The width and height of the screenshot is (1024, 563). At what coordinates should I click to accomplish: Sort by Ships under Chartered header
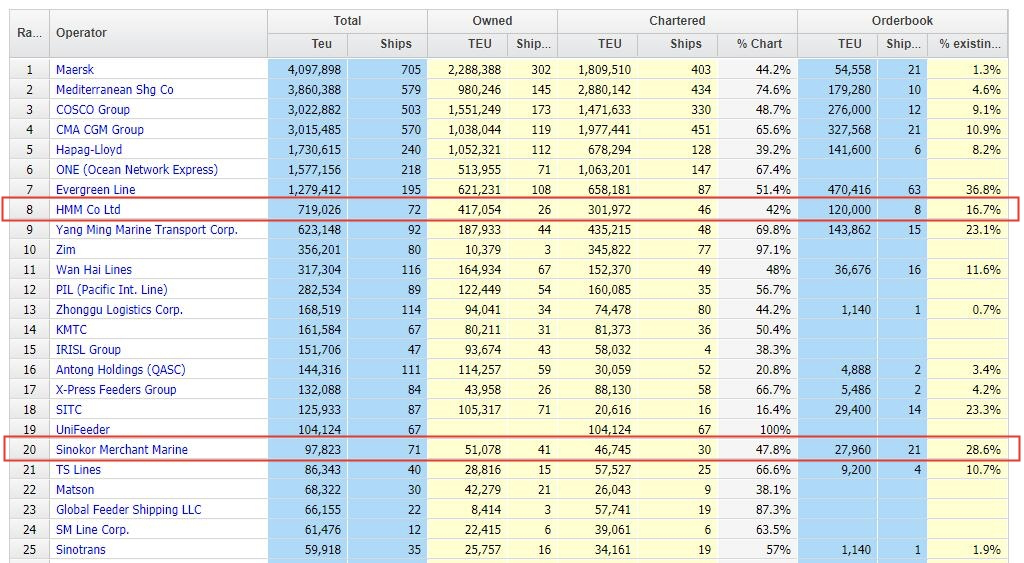(x=685, y=44)
